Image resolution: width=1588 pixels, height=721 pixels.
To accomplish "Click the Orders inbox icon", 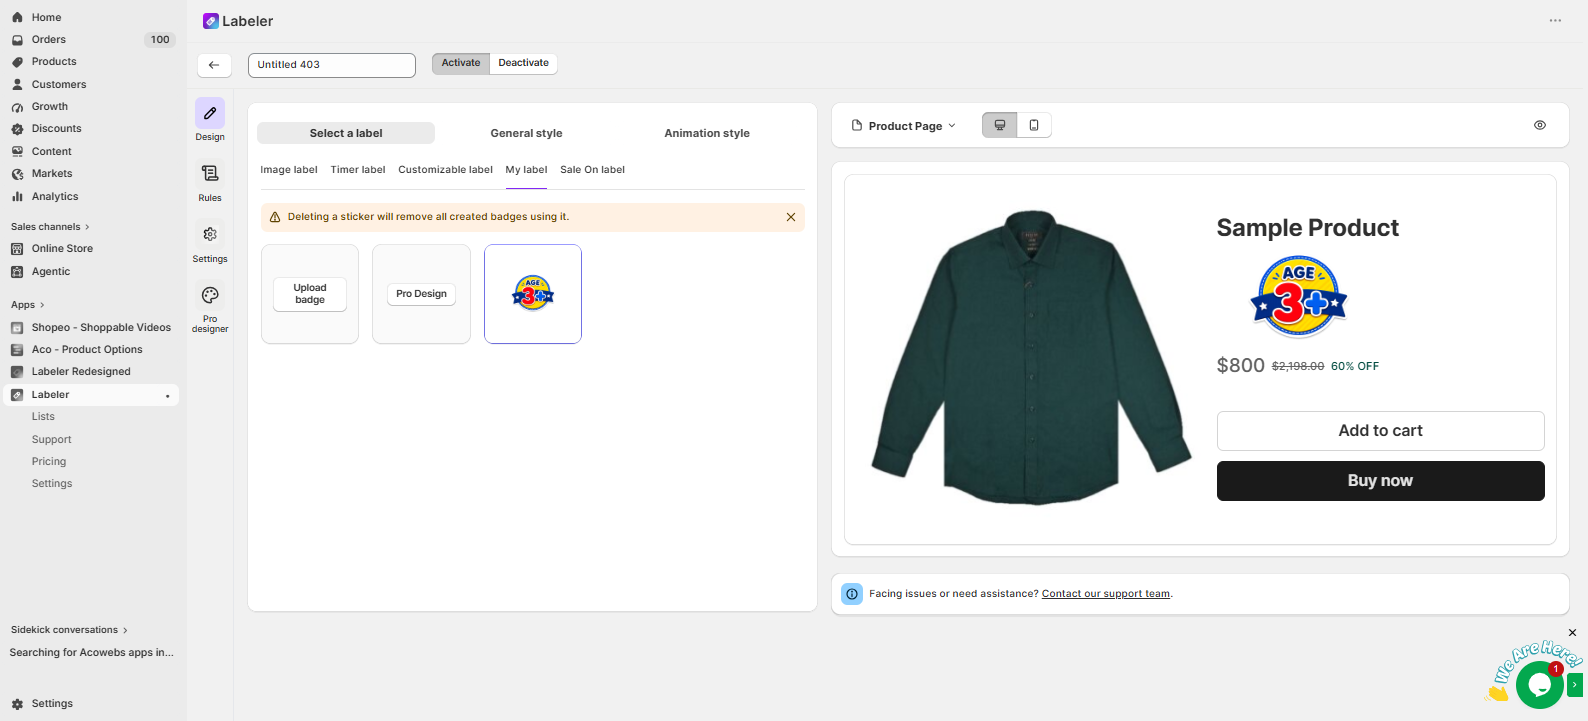I will (17, 40).
